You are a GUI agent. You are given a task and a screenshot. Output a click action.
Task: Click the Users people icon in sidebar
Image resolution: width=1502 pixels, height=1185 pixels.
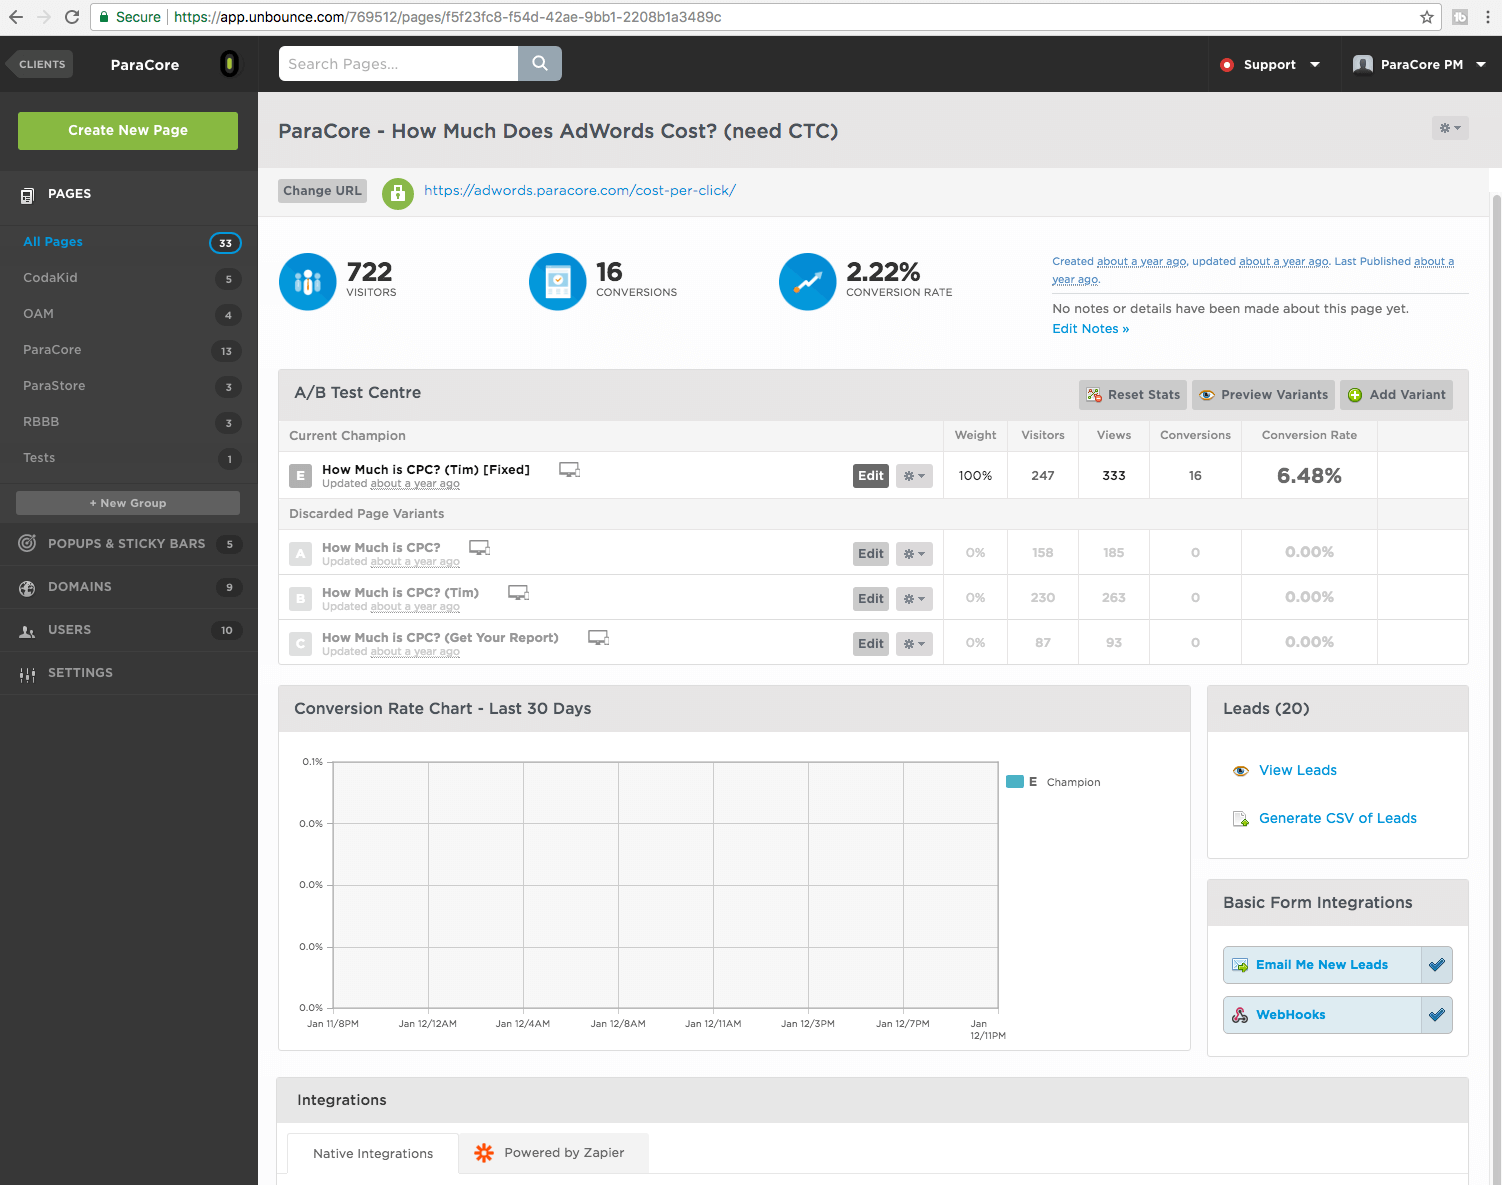click(27, 631)
